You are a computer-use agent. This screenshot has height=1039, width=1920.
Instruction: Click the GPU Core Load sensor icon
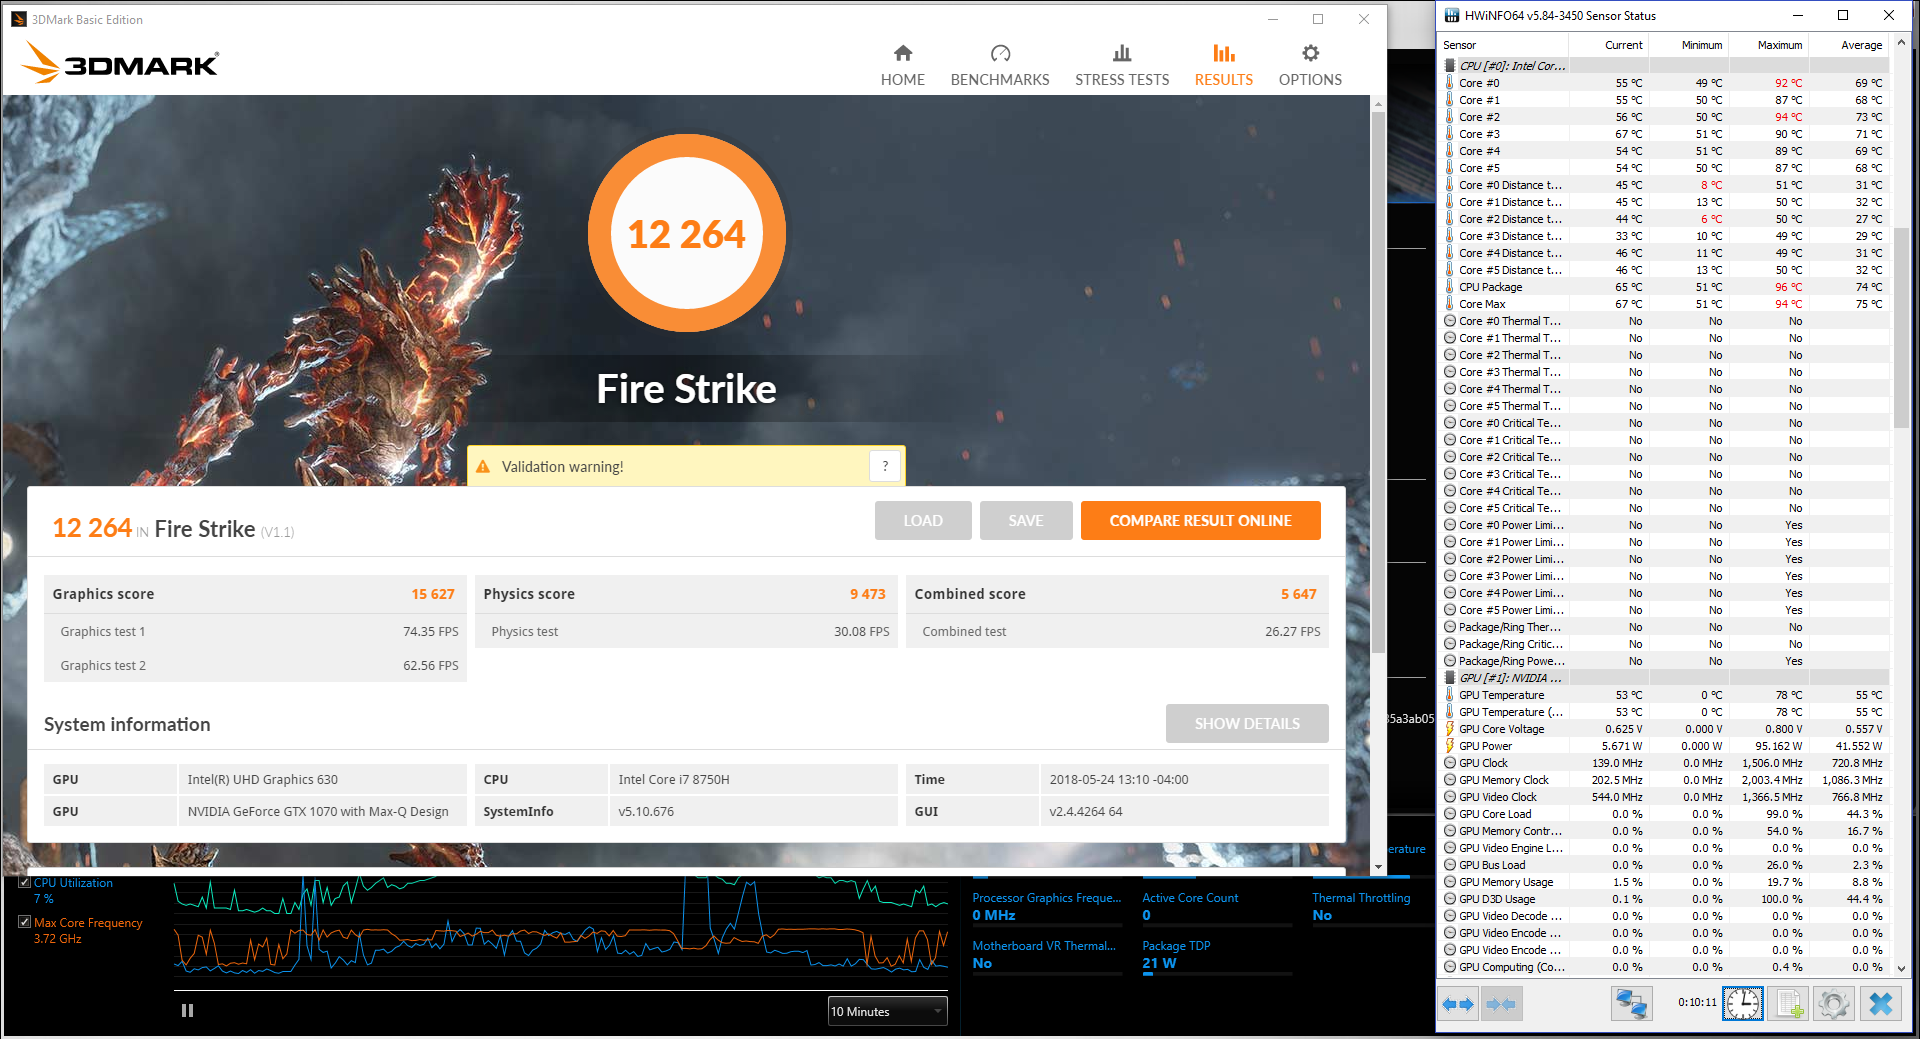pos(1450,814)
